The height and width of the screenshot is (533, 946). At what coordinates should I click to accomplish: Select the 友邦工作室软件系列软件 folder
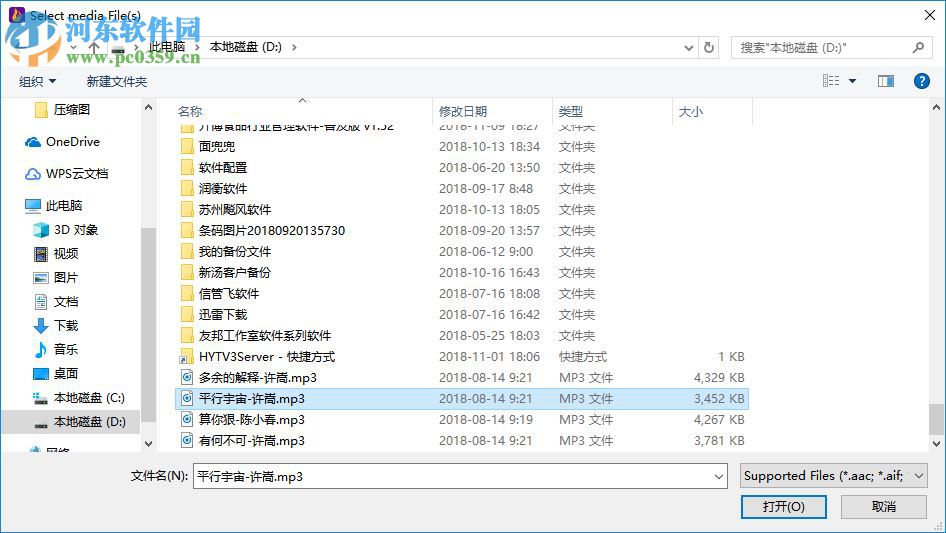tap(265, 336)
